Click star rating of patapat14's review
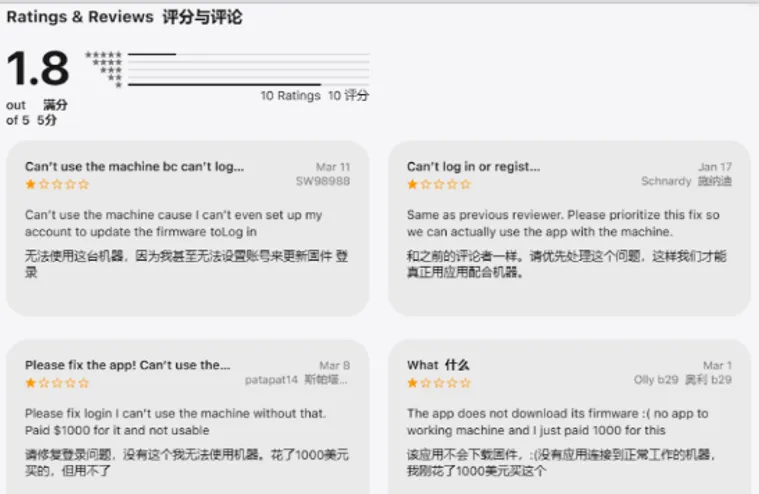Image resolution: width=759 pixels, height=494 pixels. coord(57,383)
